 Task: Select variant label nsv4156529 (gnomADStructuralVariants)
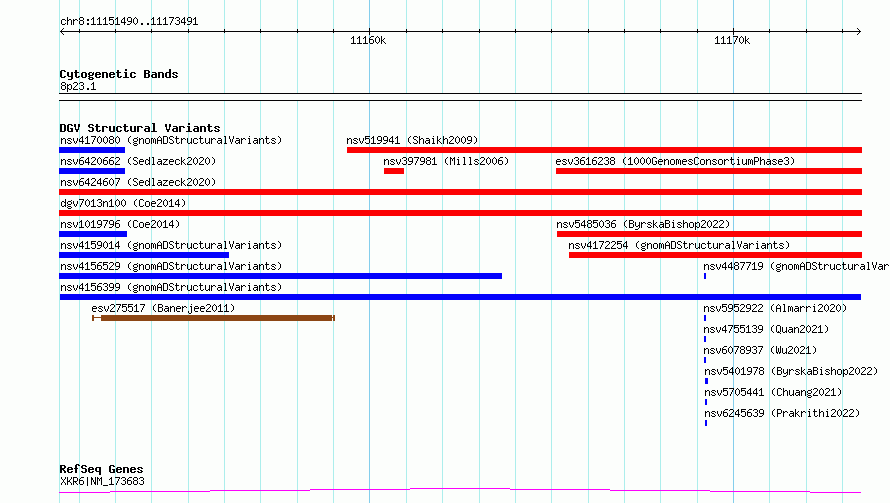pos(171,266)
